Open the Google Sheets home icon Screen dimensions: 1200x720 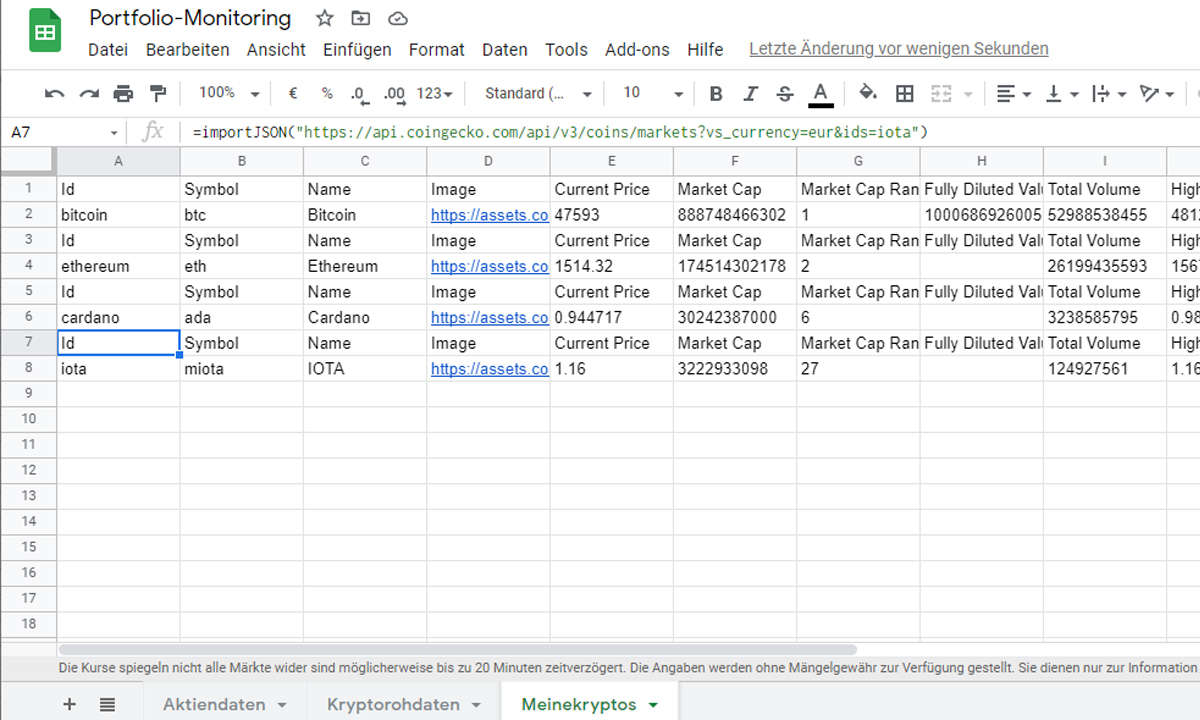pos(43,32)
